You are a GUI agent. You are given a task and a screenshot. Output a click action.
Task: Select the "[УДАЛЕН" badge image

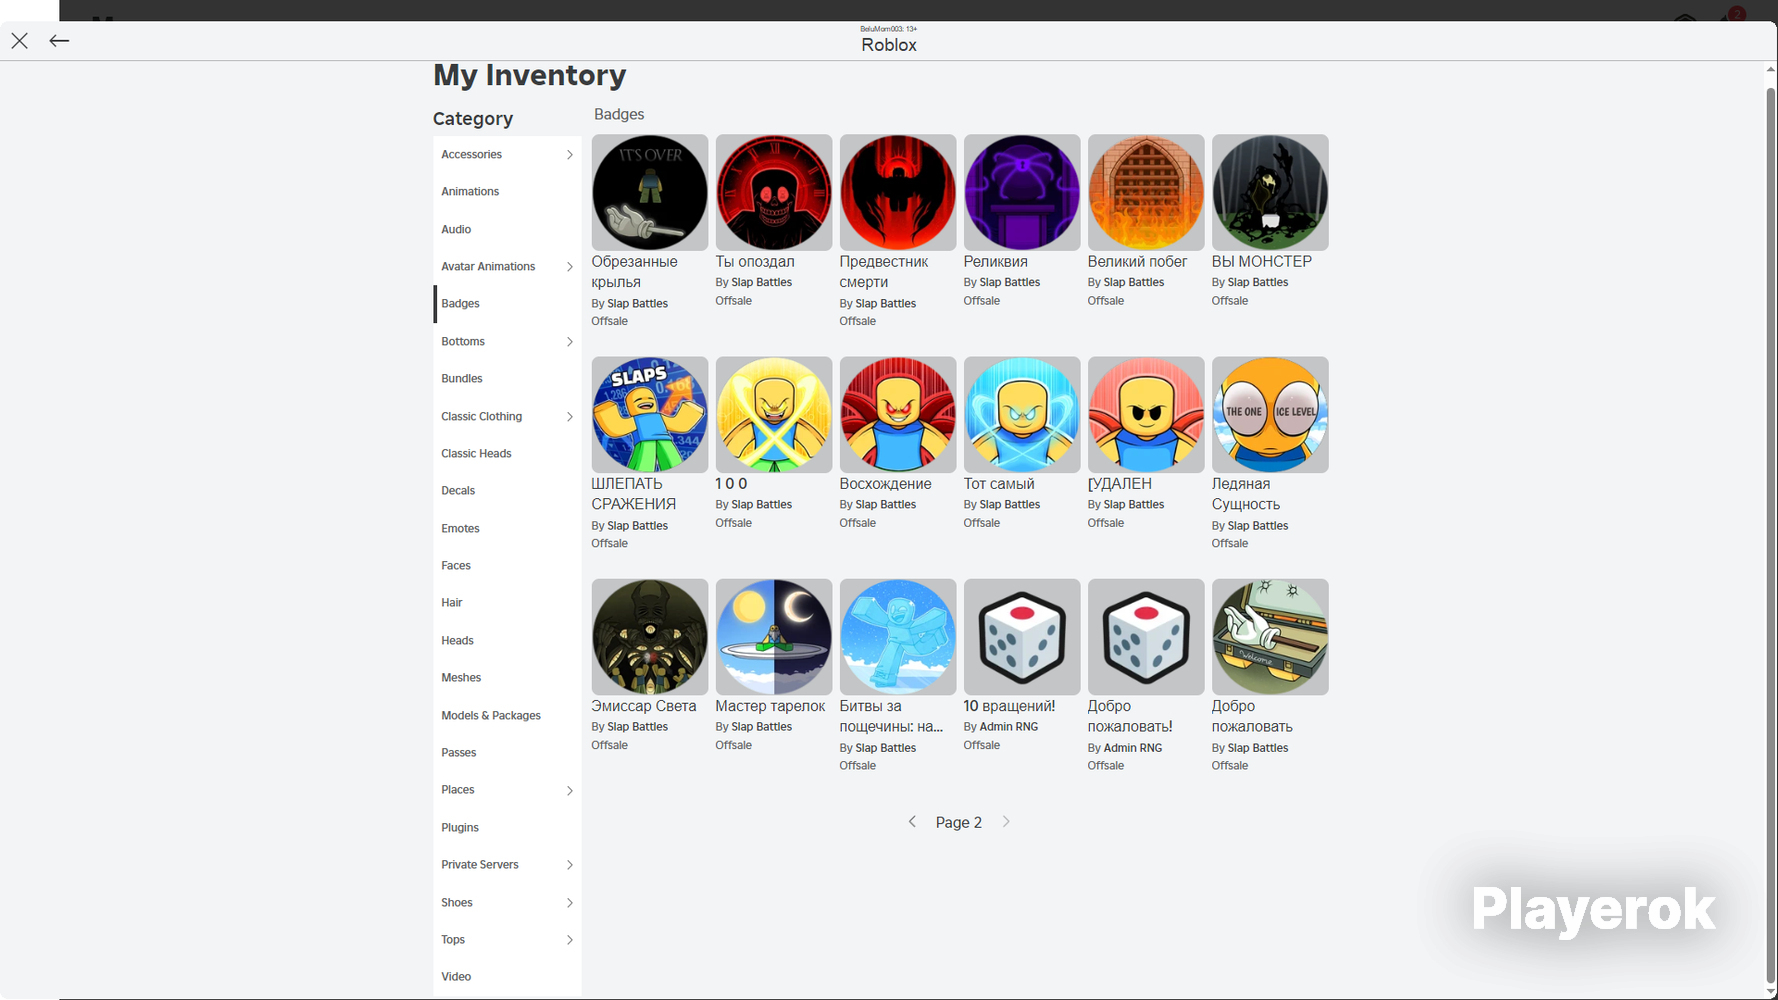coord(1146,415)
